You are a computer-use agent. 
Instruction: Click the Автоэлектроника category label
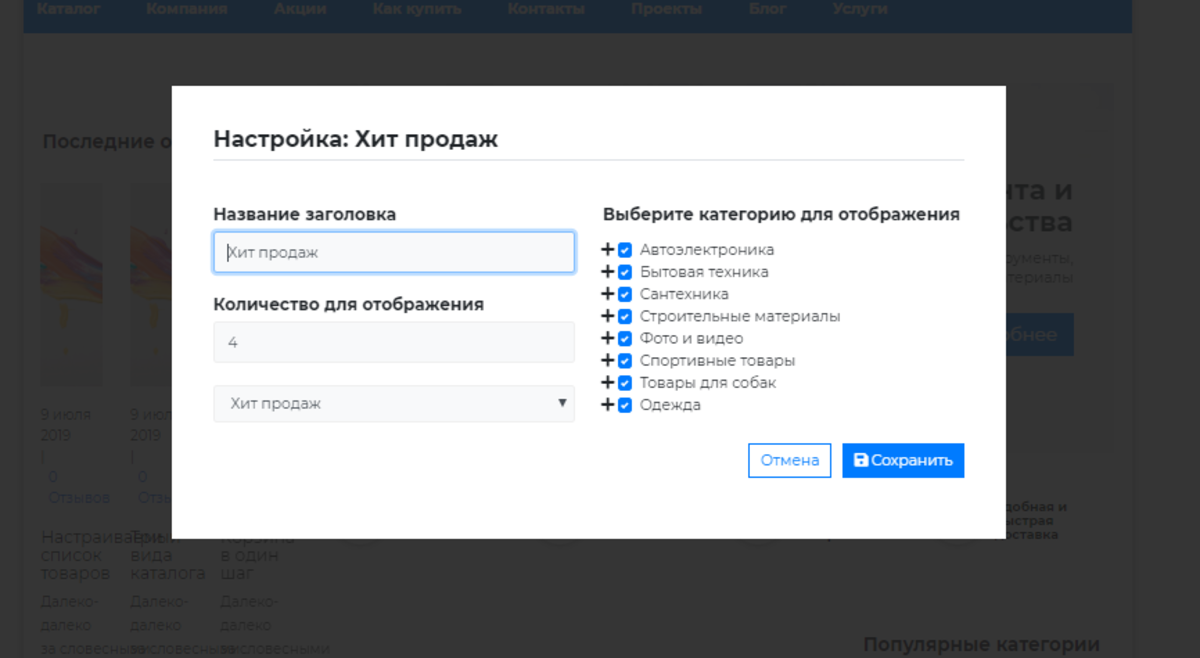coord(707,250)
